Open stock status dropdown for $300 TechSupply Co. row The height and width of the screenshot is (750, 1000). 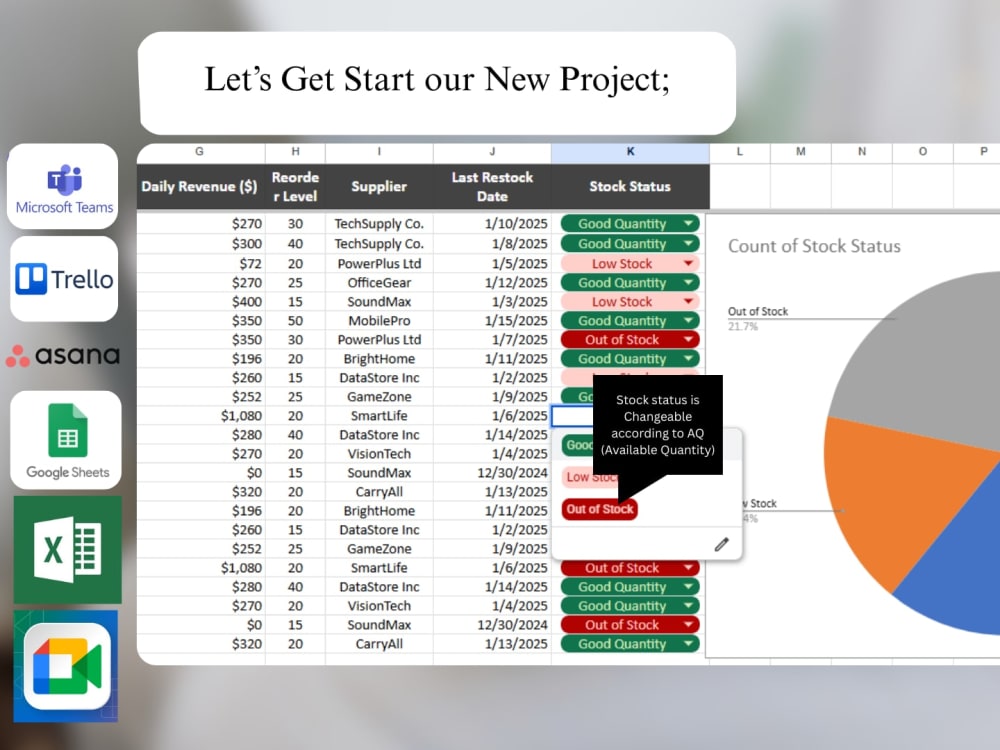point(688,244)
